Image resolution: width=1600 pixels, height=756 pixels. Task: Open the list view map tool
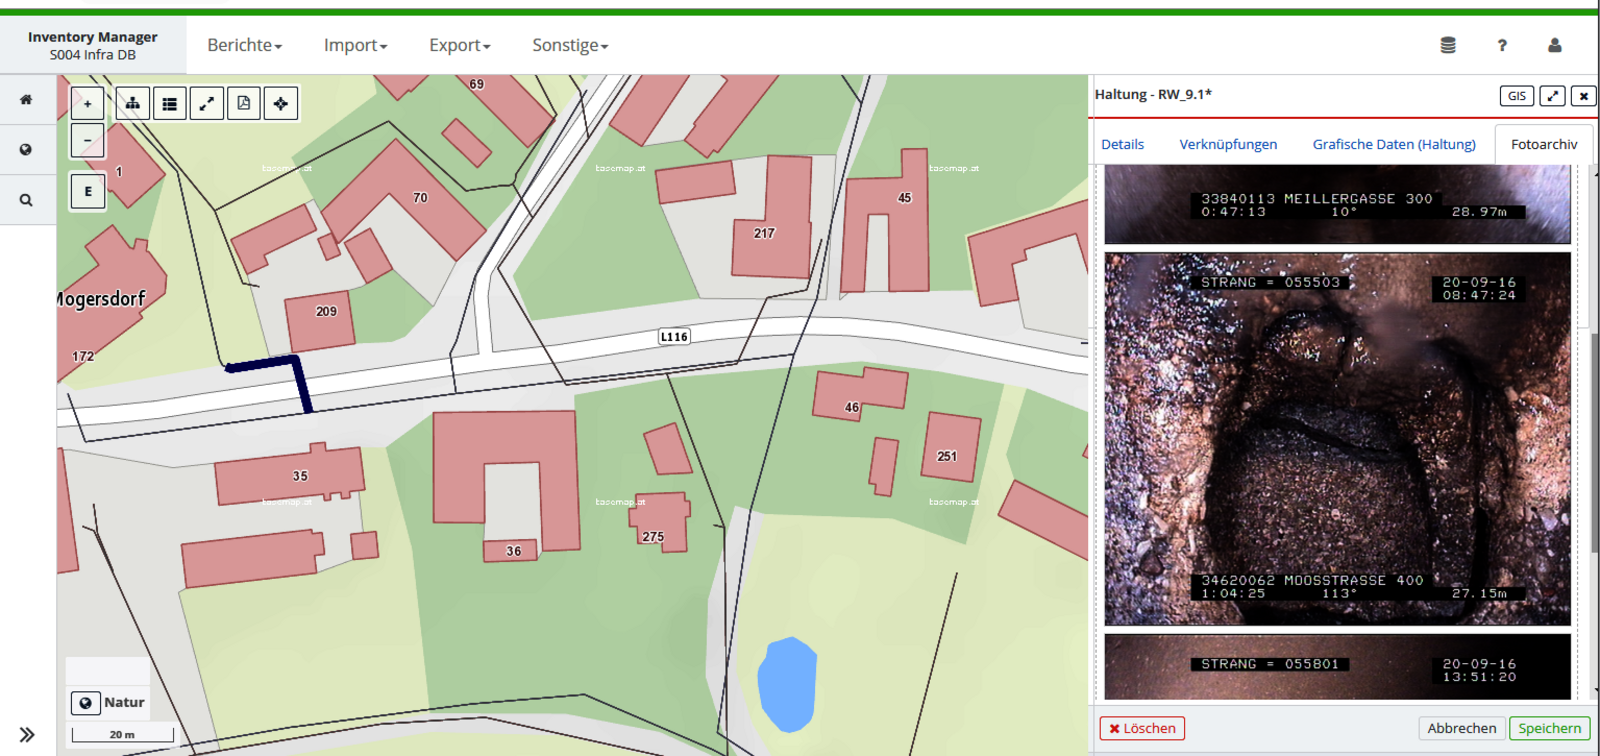(x=170, y=103)
